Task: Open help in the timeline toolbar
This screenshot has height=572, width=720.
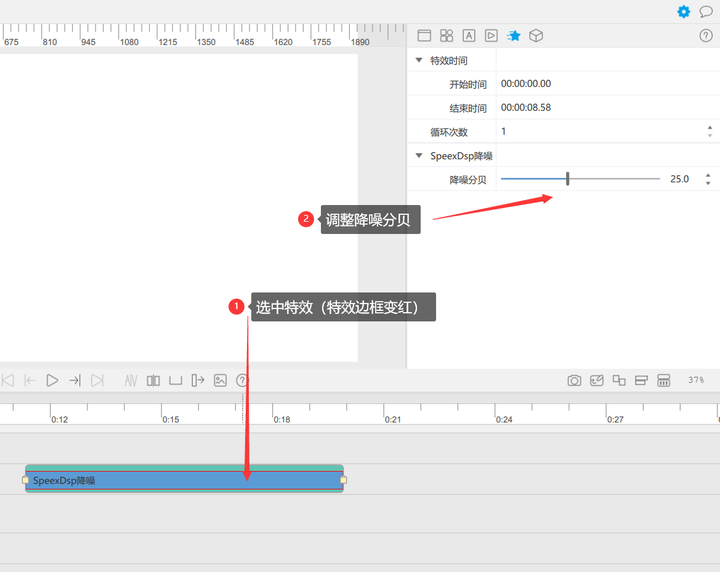Action: click(242, 380)
